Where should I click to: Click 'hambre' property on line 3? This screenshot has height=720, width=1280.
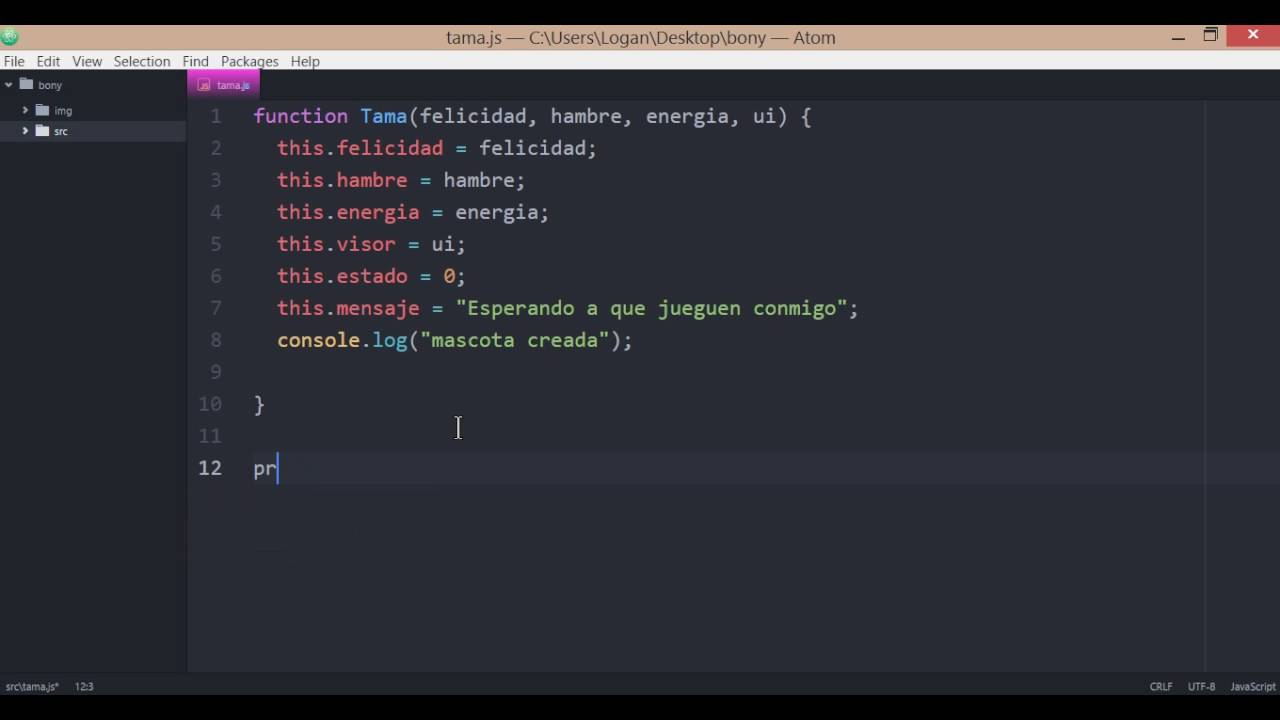[371, 180]
